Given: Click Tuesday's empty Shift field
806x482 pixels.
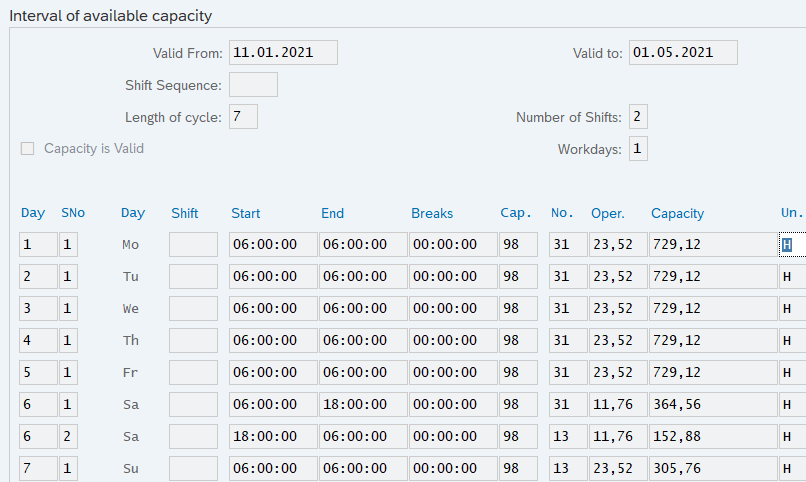Looking at the screenshot, I should (193, 277).
